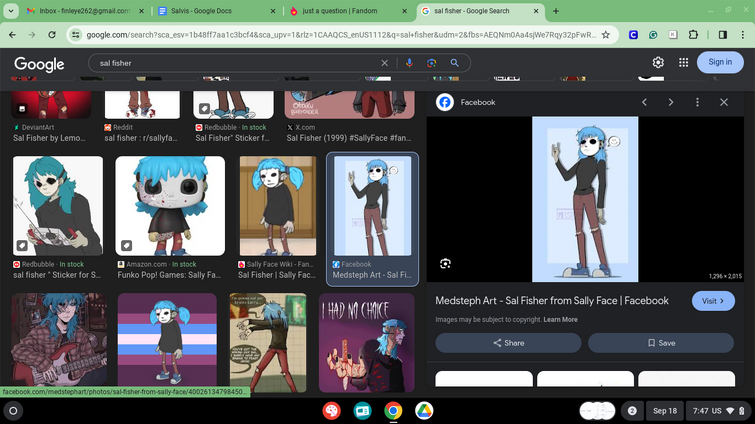This screenshot has height=424, width=755.
Task: Select the Funko Pop Sally Face thumbnail
Action: (170, 206)
